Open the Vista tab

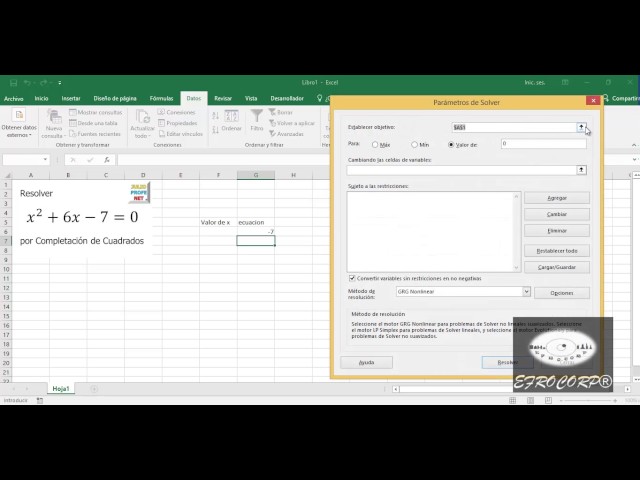[251, 98]
